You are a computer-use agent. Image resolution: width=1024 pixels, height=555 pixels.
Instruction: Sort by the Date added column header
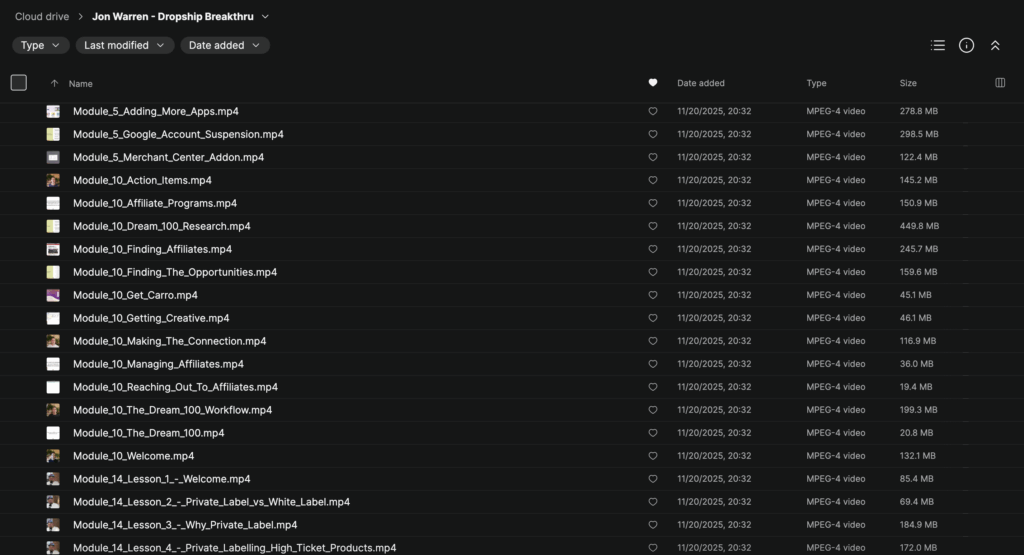pos(700,83)
